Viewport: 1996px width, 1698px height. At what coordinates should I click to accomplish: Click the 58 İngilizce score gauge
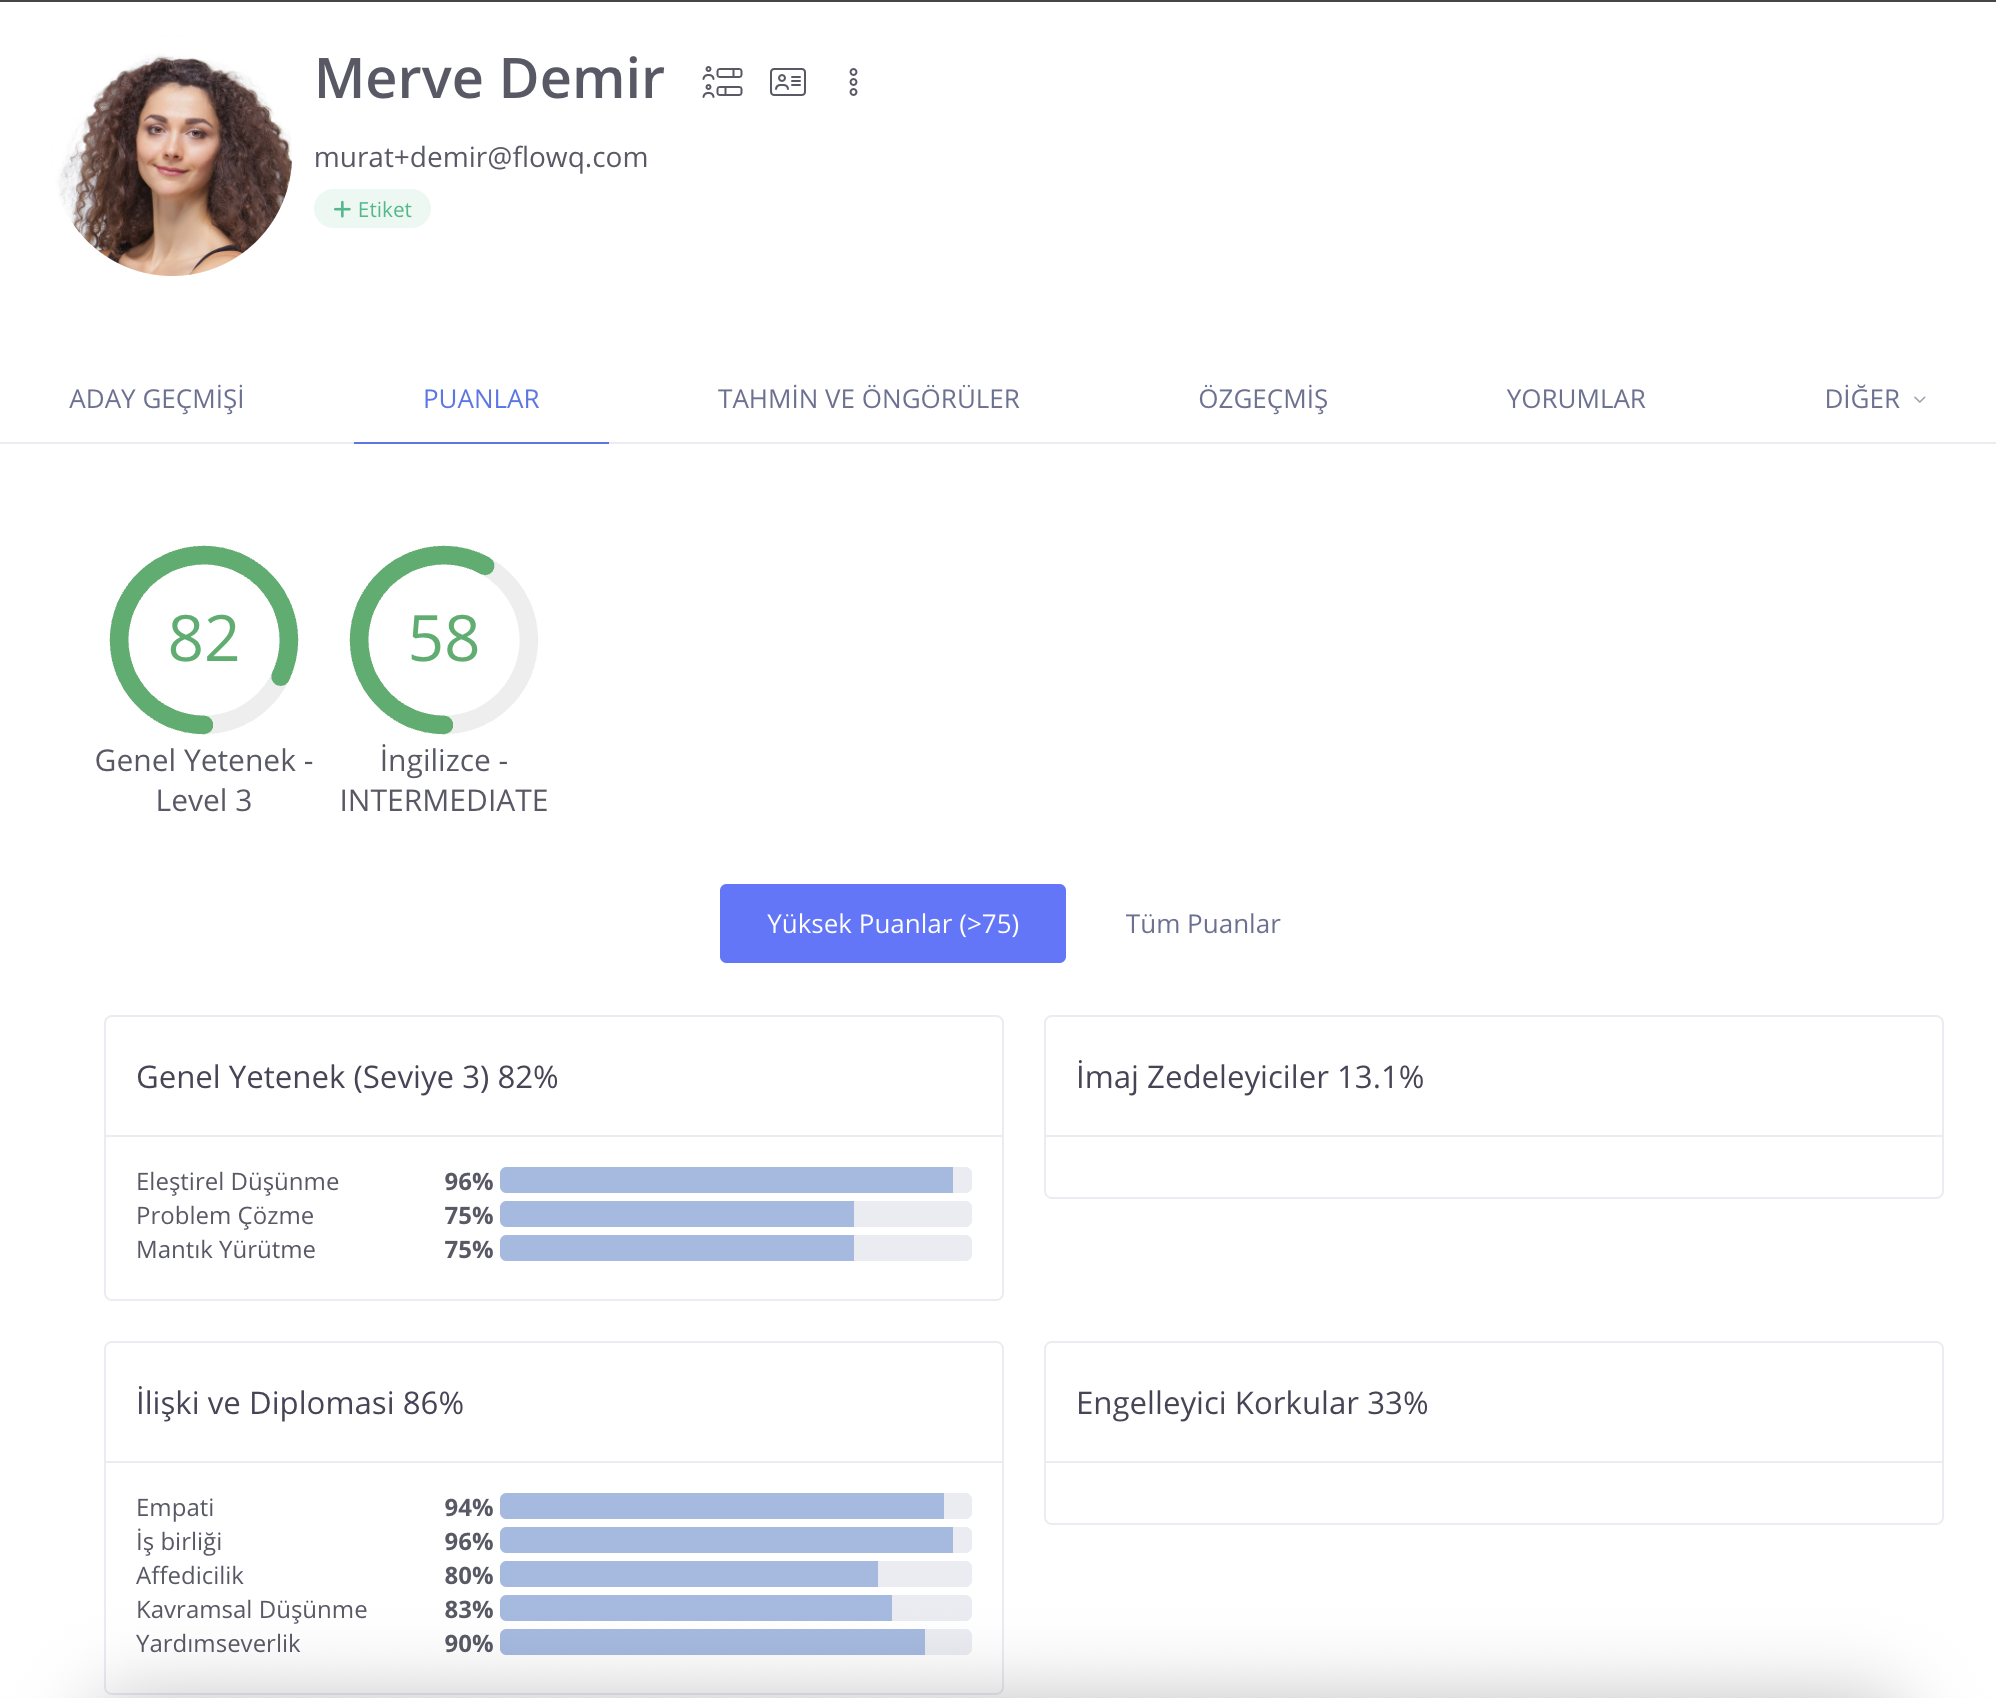[x=444, y=639]
